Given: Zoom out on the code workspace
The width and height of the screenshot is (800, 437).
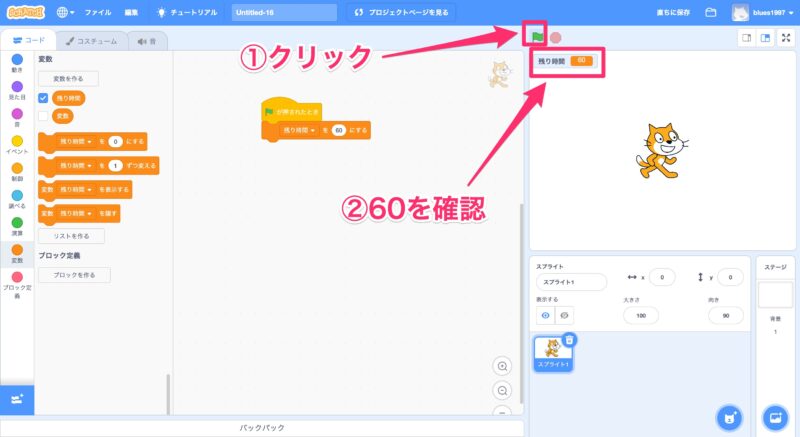Looking at the screenshot, I should click(502, 391).
